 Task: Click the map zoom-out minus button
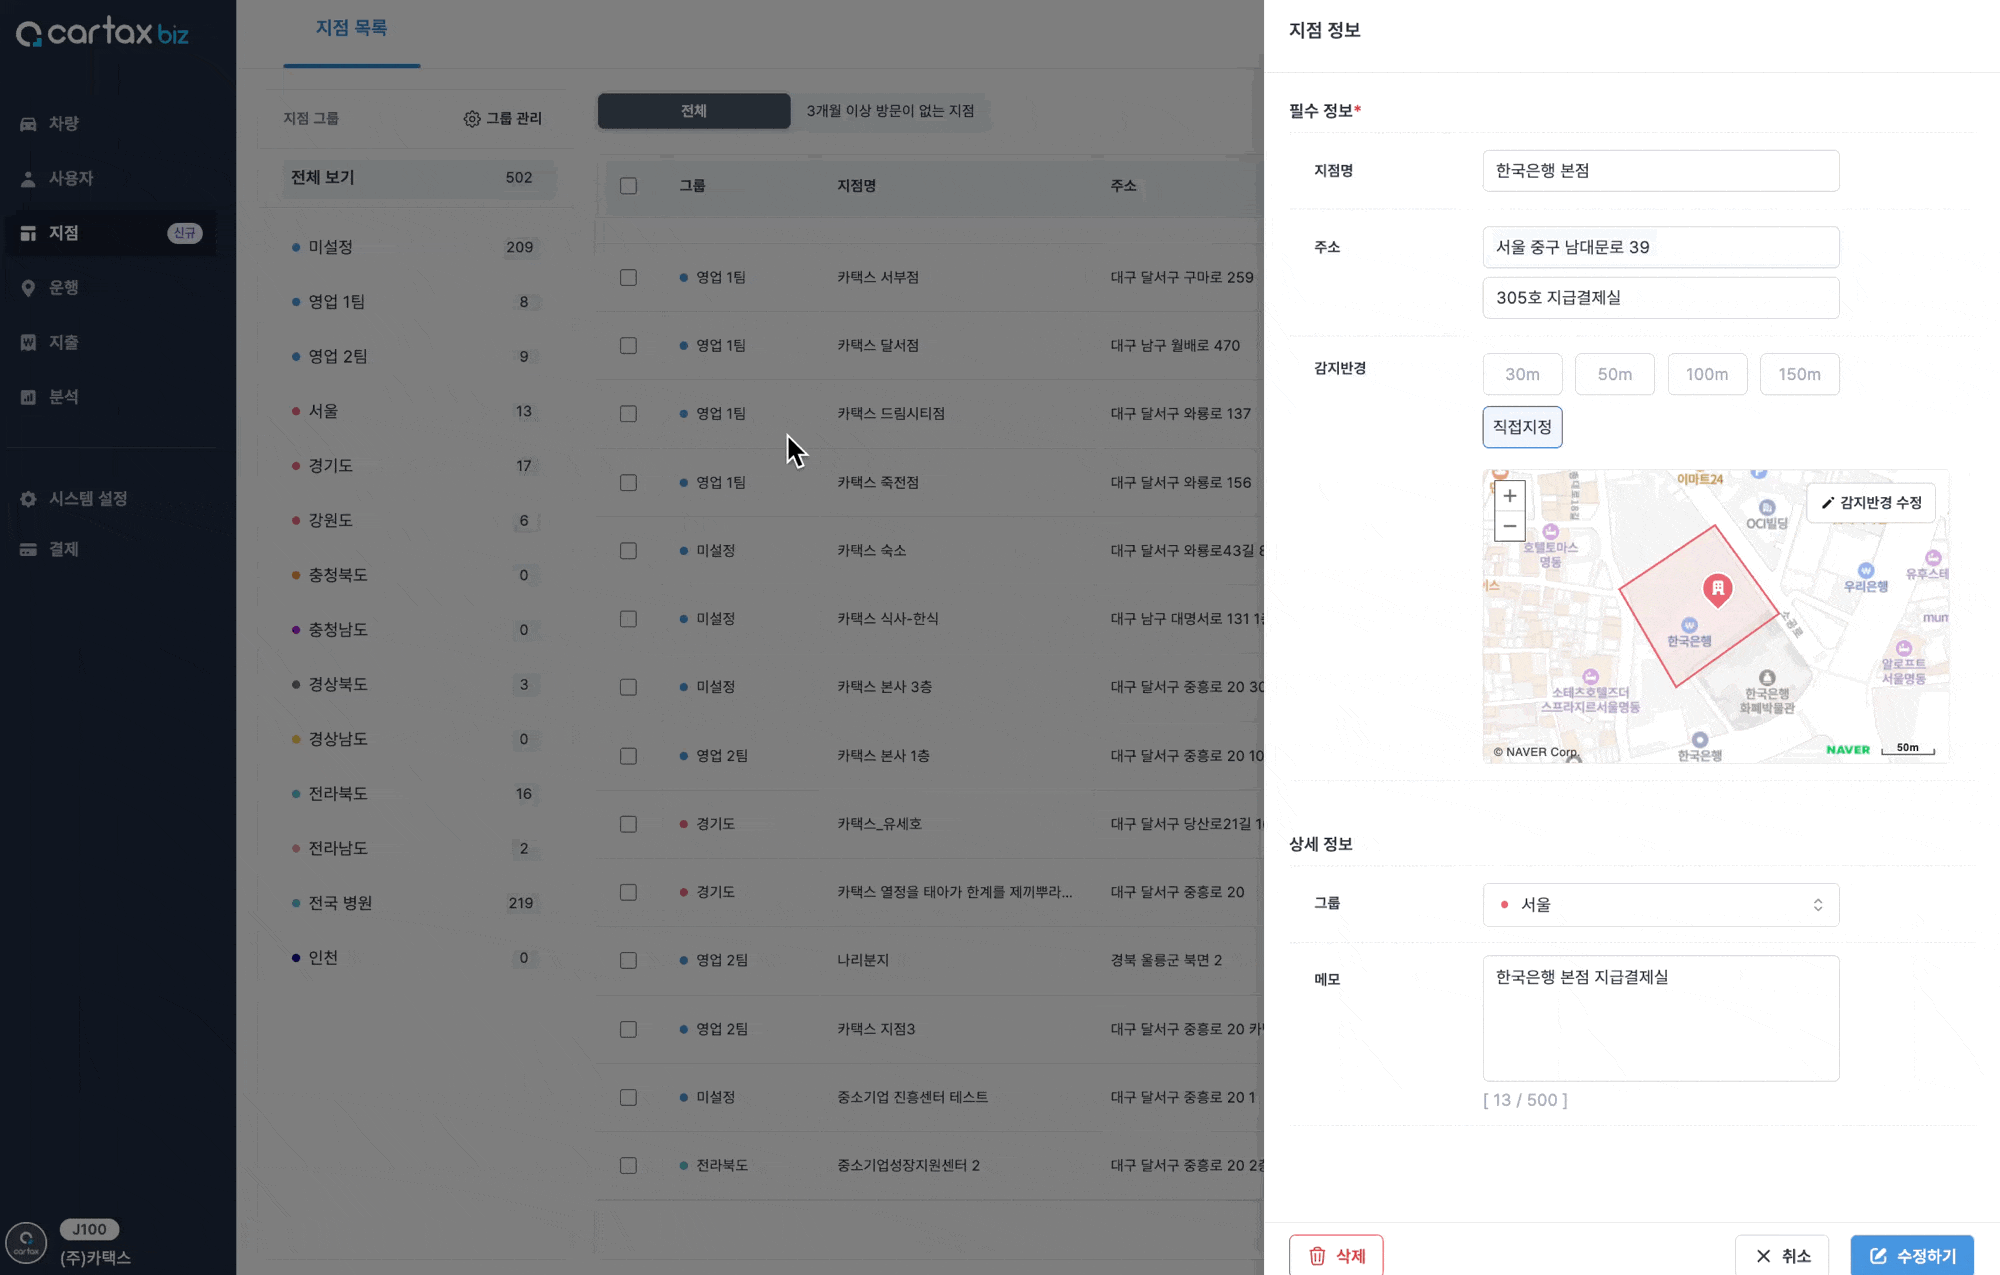click(x=1509, y=526)
